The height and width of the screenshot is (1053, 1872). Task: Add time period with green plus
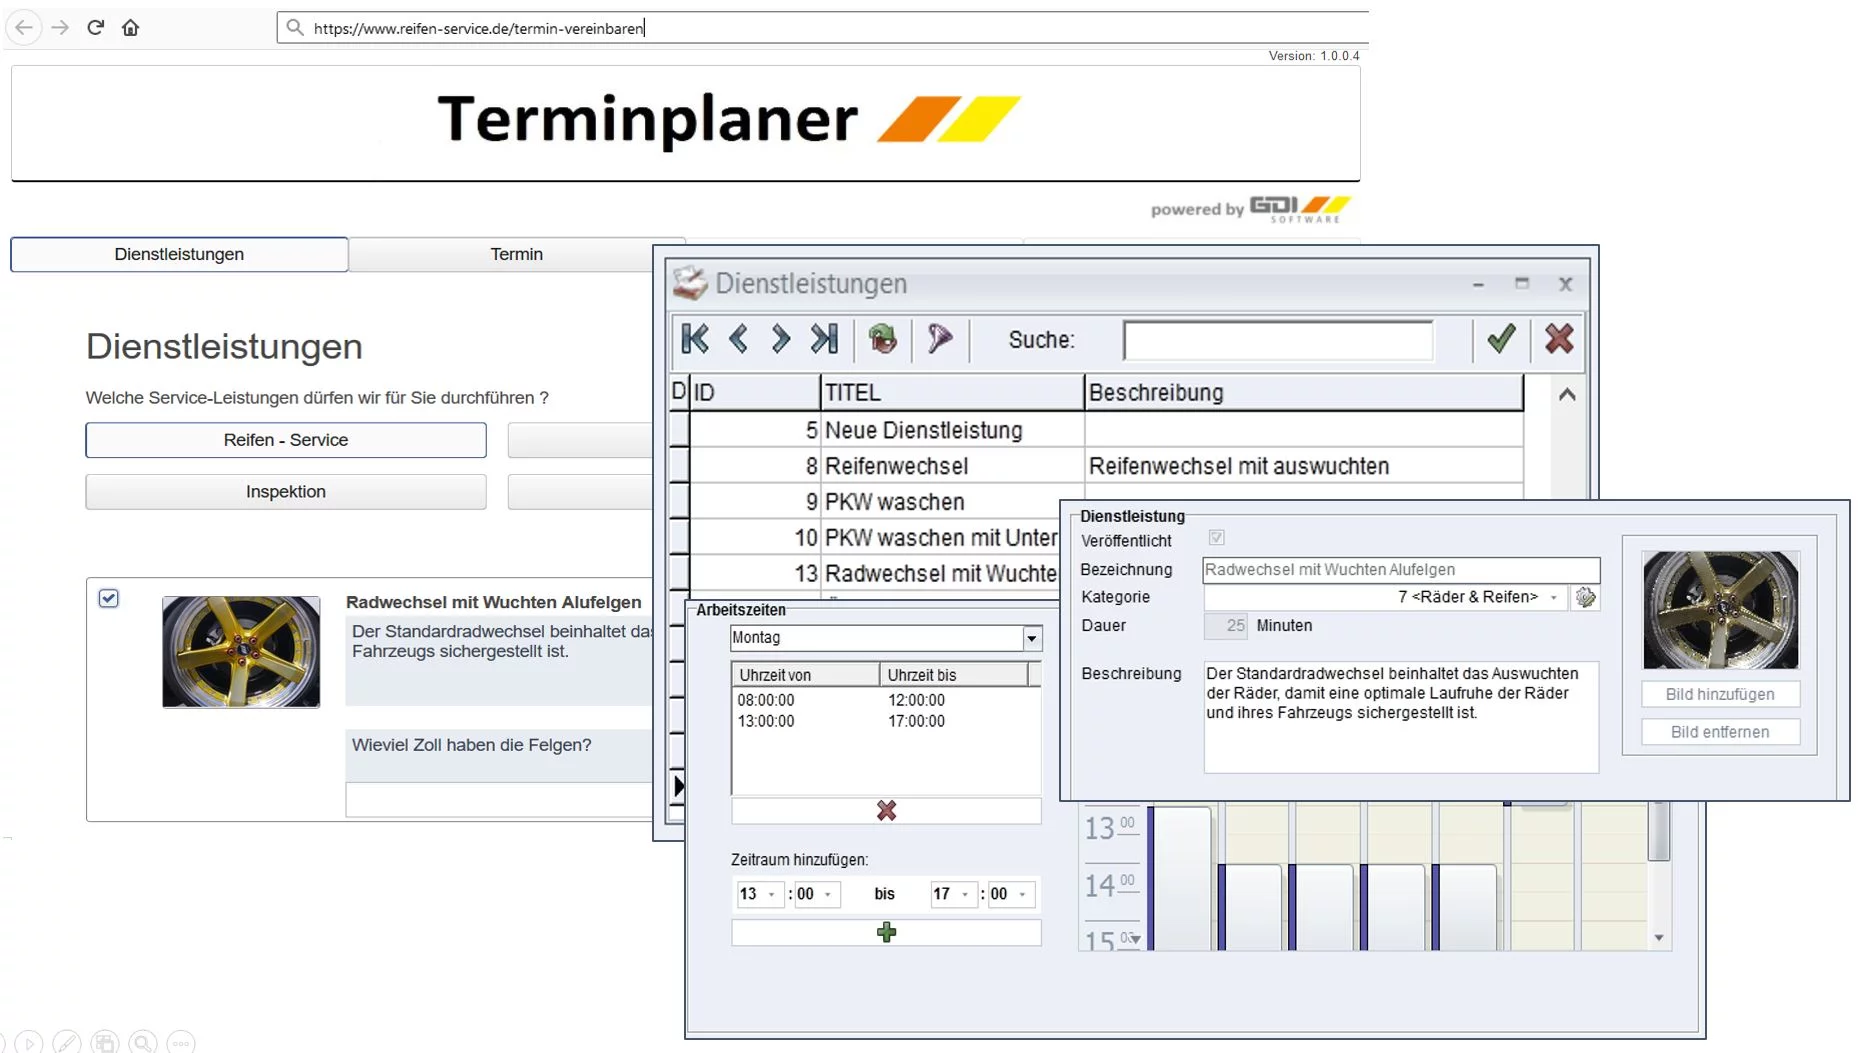[x=886, y=932]
